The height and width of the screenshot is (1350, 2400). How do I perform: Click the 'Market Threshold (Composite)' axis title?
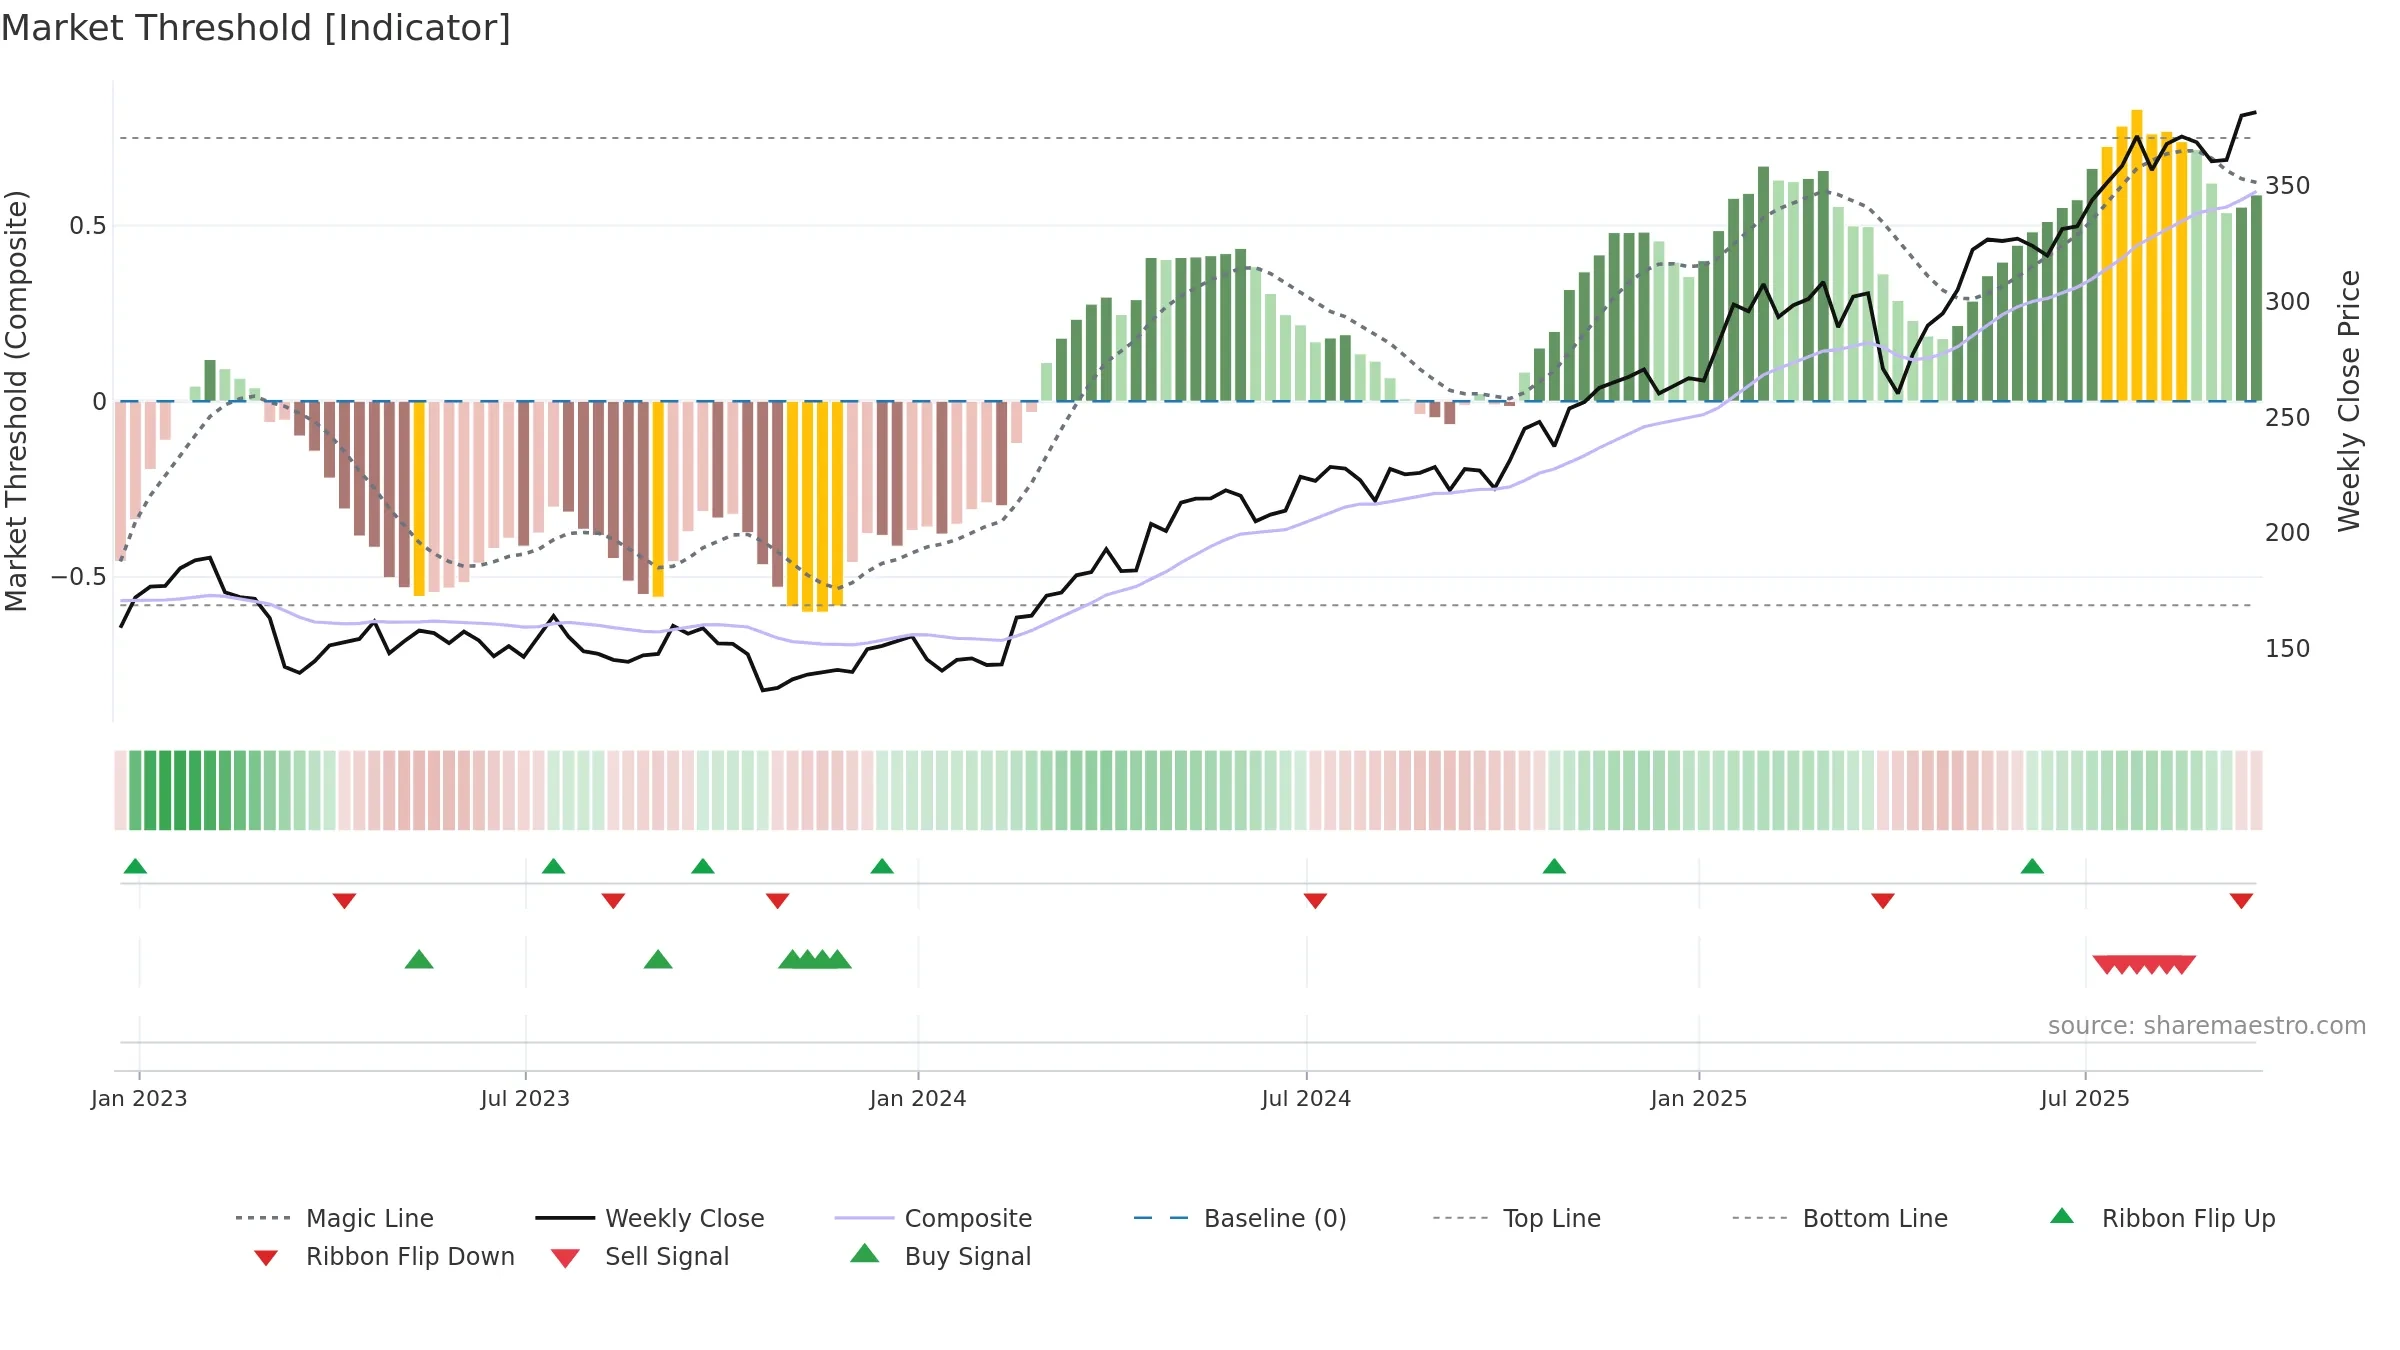pyautogui.click(x=16, y=400)
